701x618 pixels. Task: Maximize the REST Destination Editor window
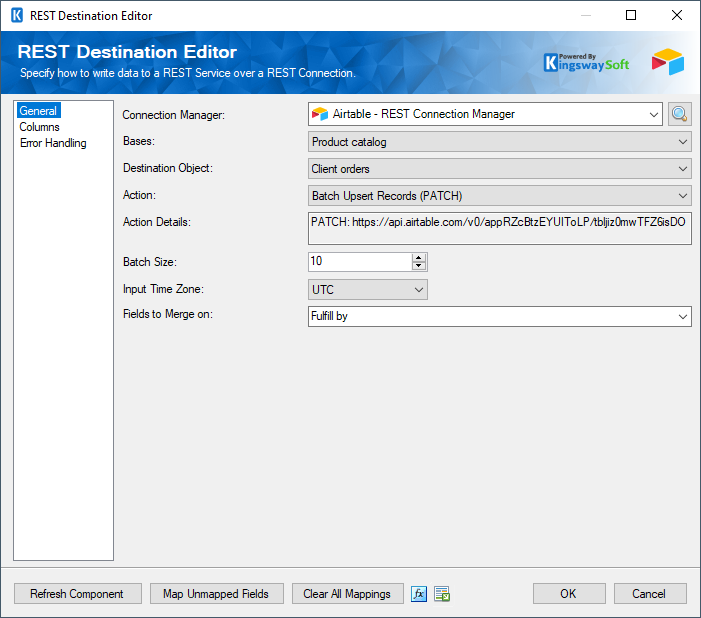tap(631, 15)
